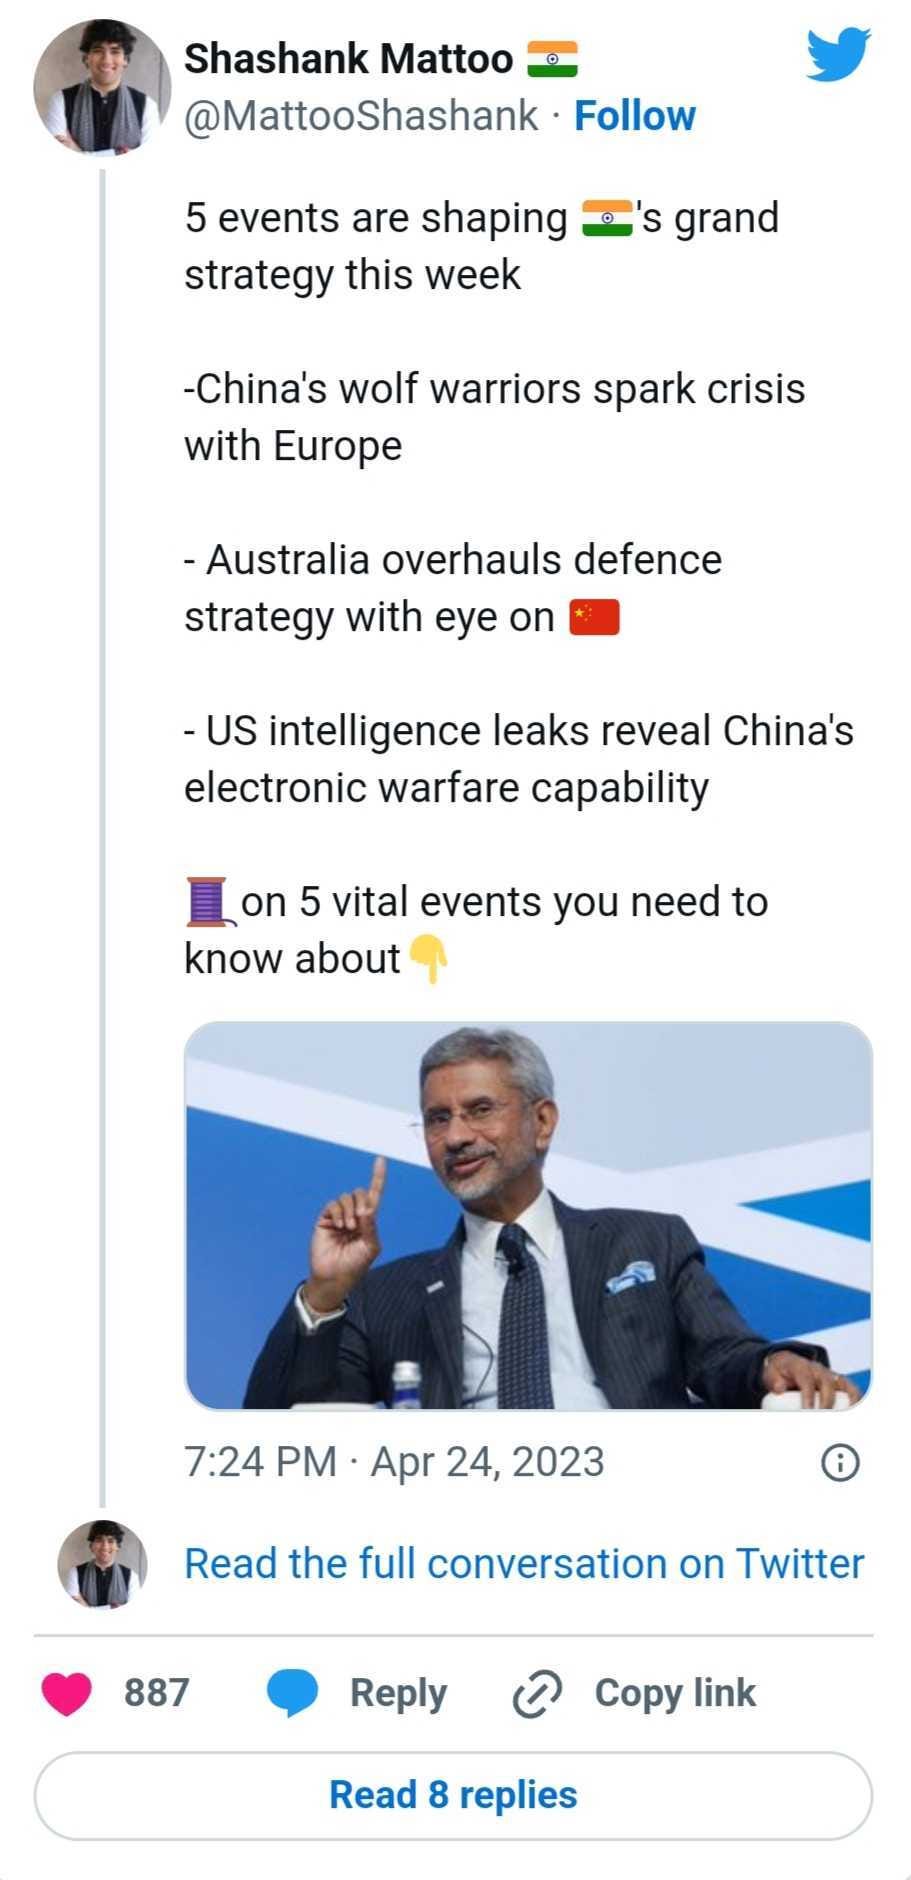The width and height of the screenshot is (911, 1880).
Task: Read the full conversation on Twitter
Action: click(524, 1564)
